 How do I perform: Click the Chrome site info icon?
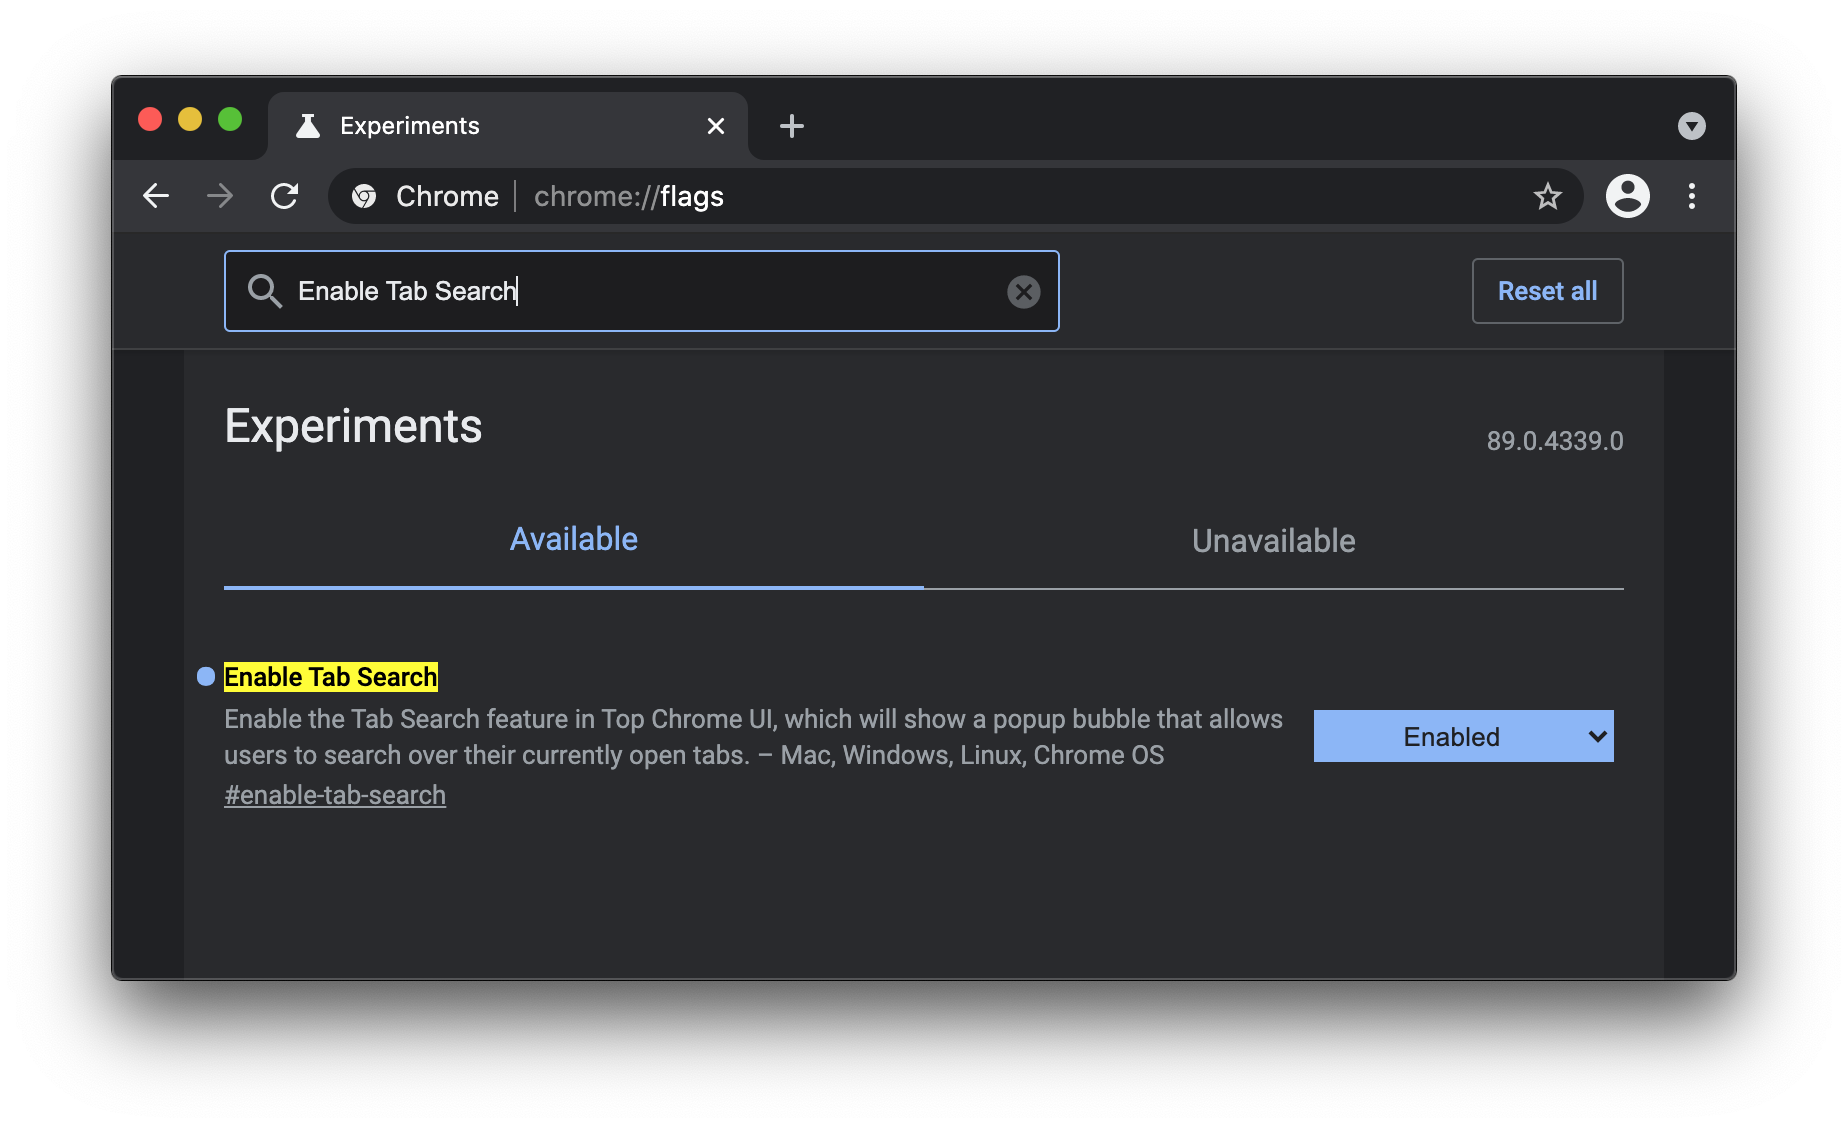click(365, 196)
